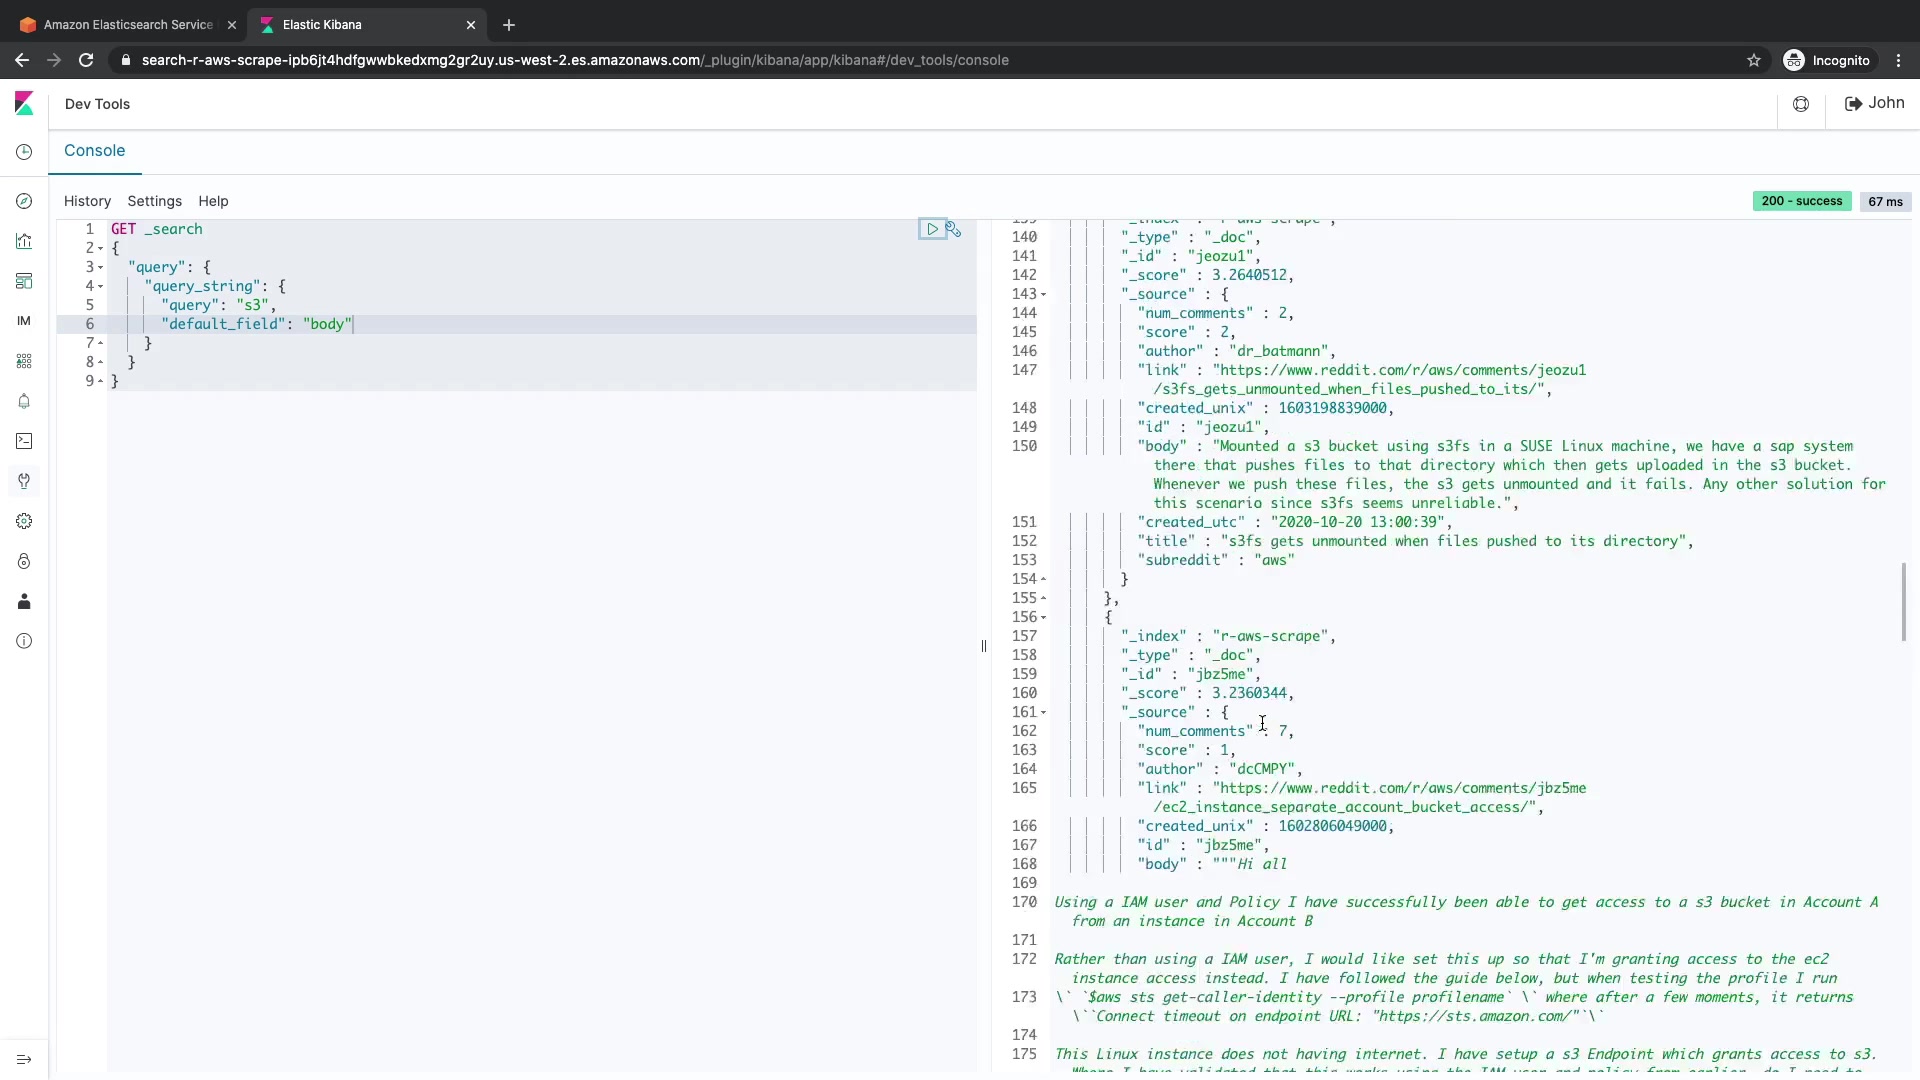Select the Console tab
The width and height of the screenshot is (1920, 1080).
coord(94,151)
